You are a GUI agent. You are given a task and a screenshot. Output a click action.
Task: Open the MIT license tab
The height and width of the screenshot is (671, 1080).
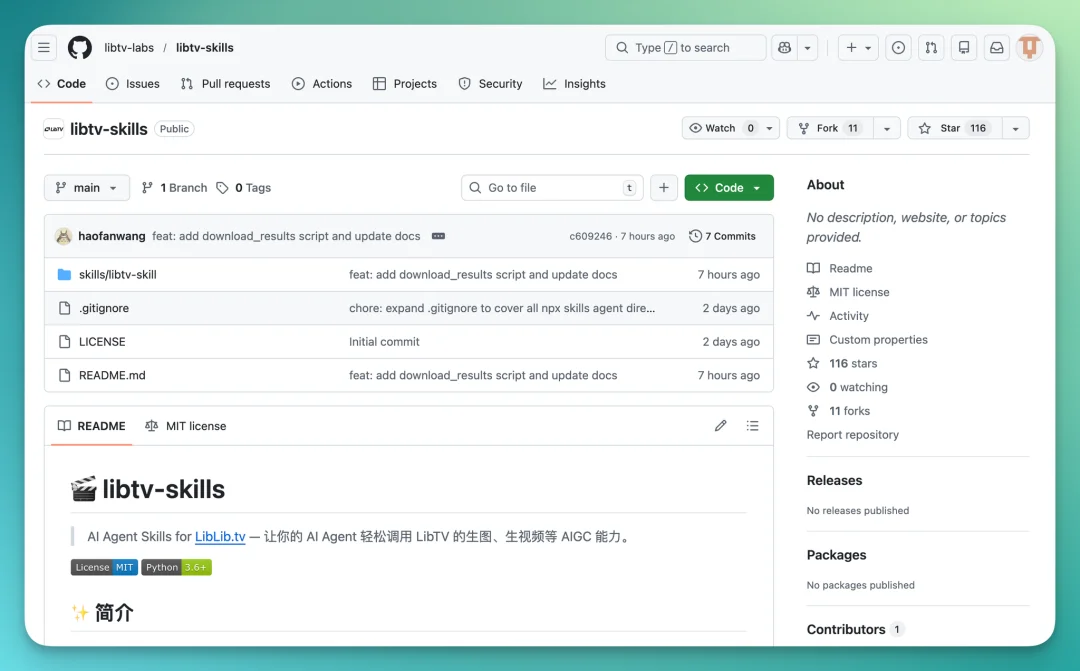click(x=186, y=426)
